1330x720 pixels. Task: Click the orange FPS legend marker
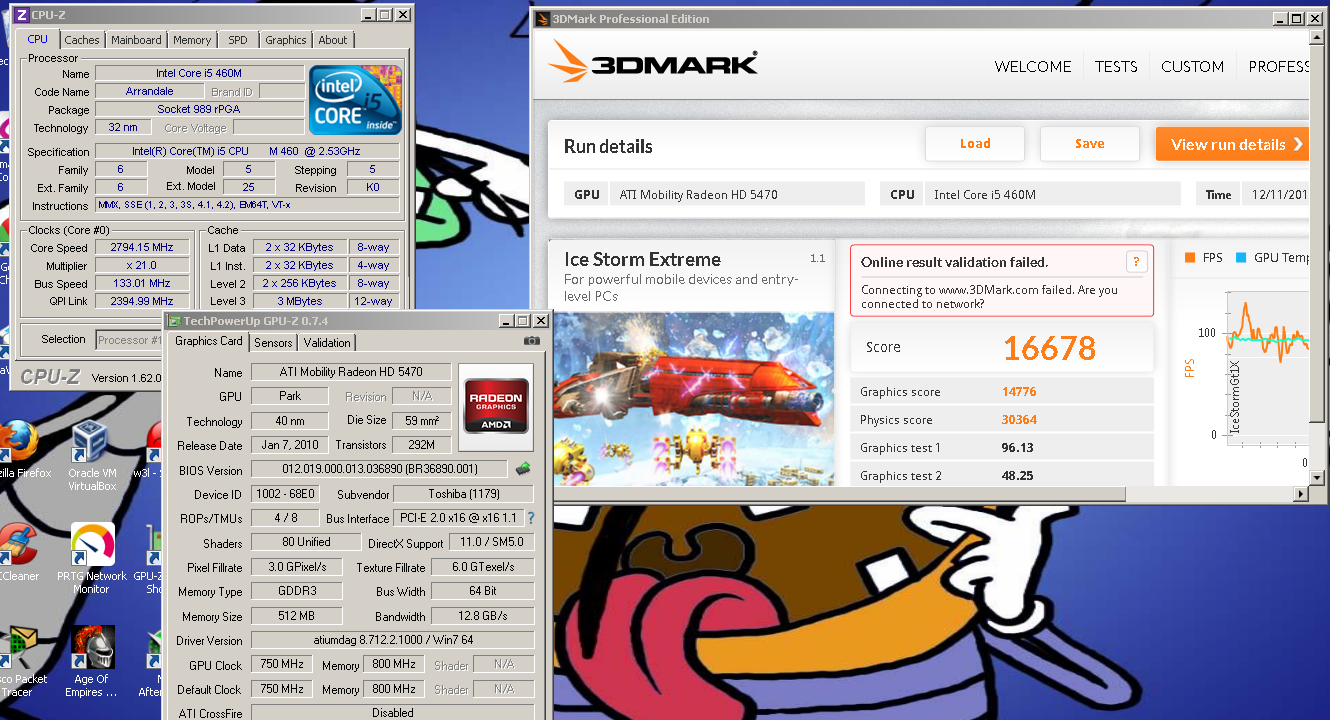coord(1190,258)
